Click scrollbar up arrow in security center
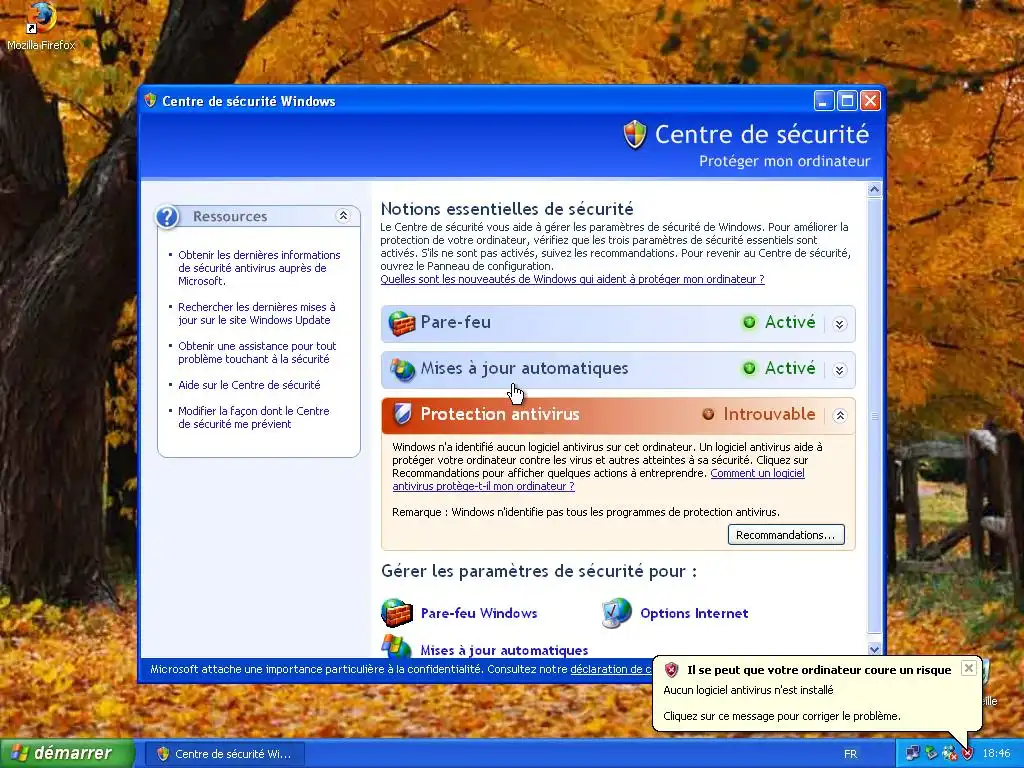1024x768 pixels. click(x=874, y=189)
